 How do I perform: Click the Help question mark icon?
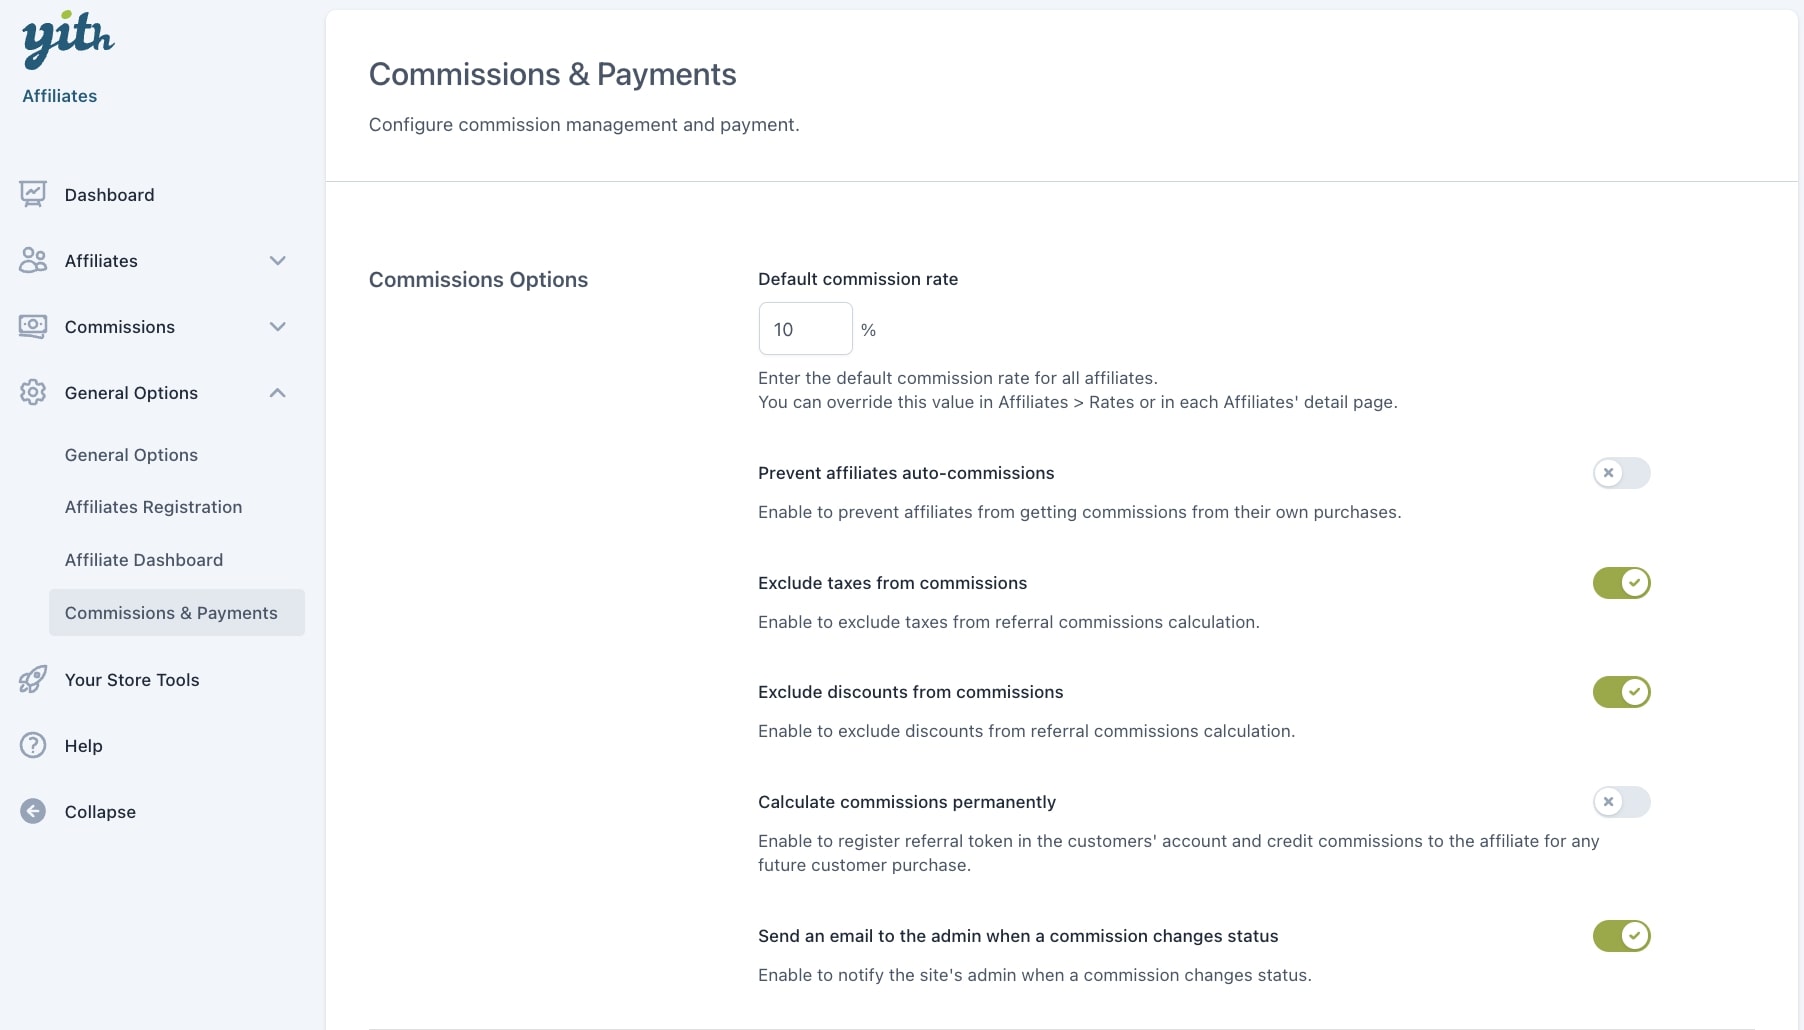click(x=33, y=745)
